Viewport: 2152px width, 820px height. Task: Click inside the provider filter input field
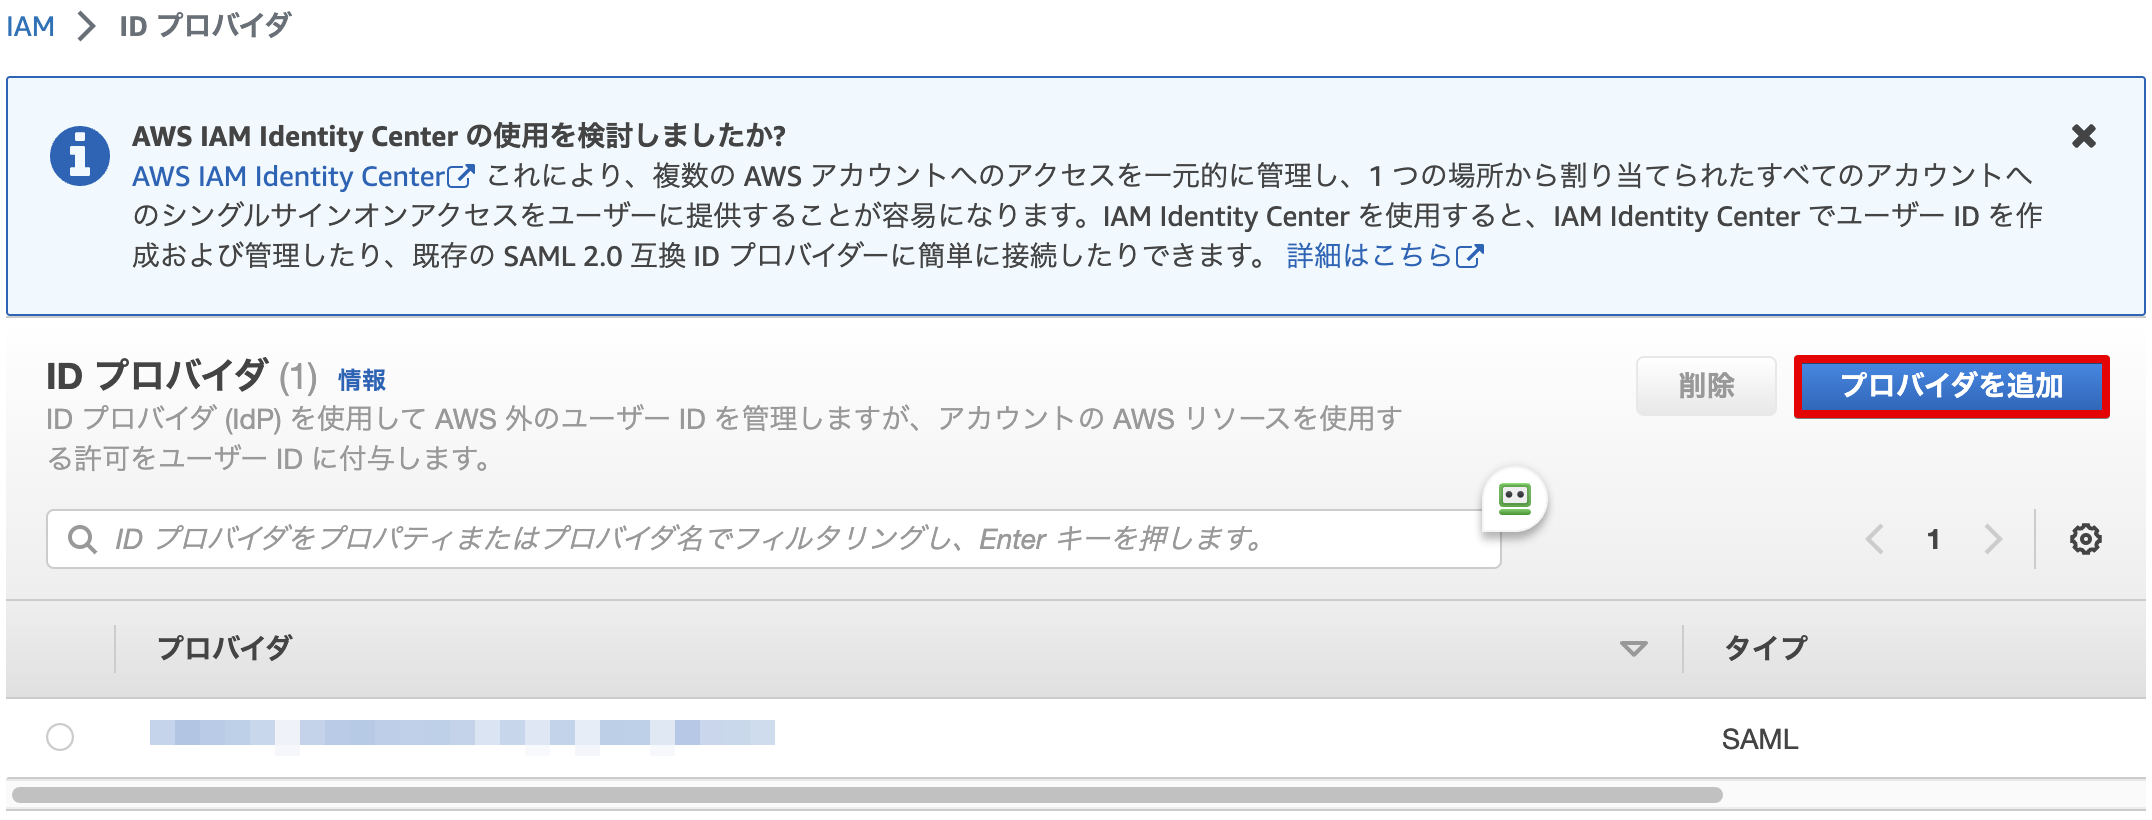point(700,540)
